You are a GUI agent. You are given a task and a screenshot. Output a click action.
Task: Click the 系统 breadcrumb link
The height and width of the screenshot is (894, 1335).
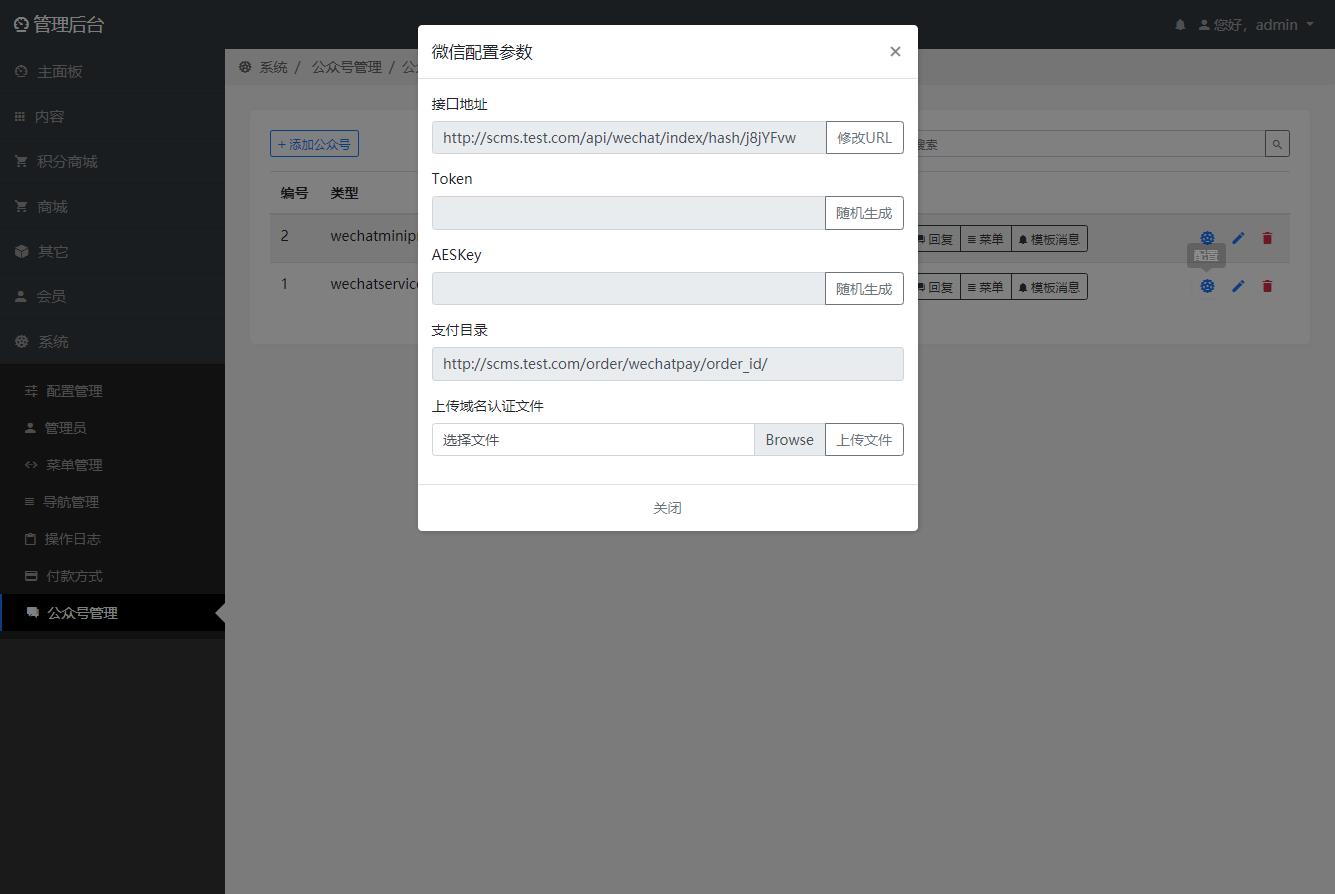click(273, 67)
